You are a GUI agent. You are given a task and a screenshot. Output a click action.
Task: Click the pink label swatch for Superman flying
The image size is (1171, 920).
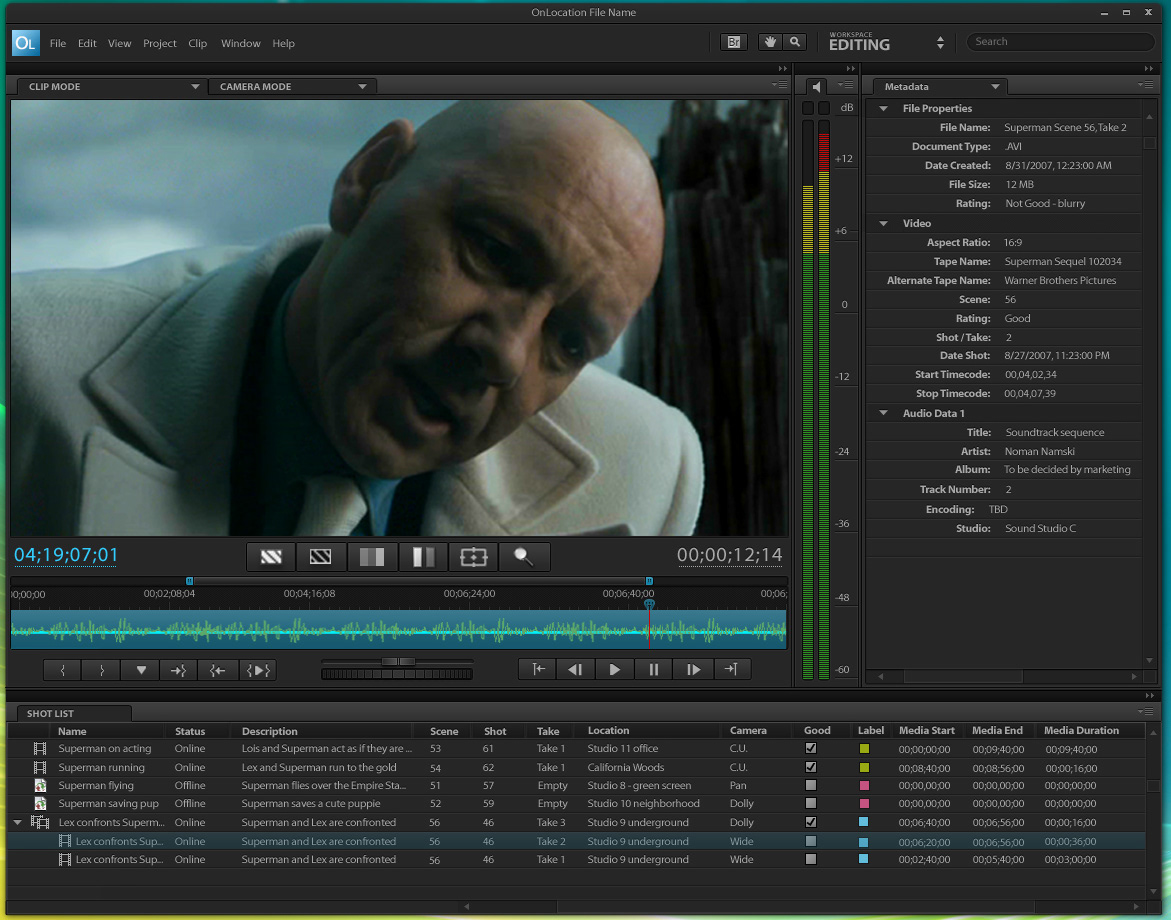pyautogui.click(x=864, y=786)
